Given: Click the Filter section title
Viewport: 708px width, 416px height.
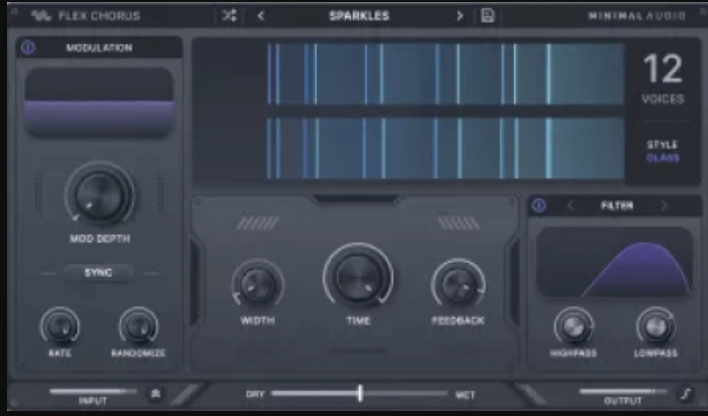Looking at the screenshot, I should click(617, 206).
